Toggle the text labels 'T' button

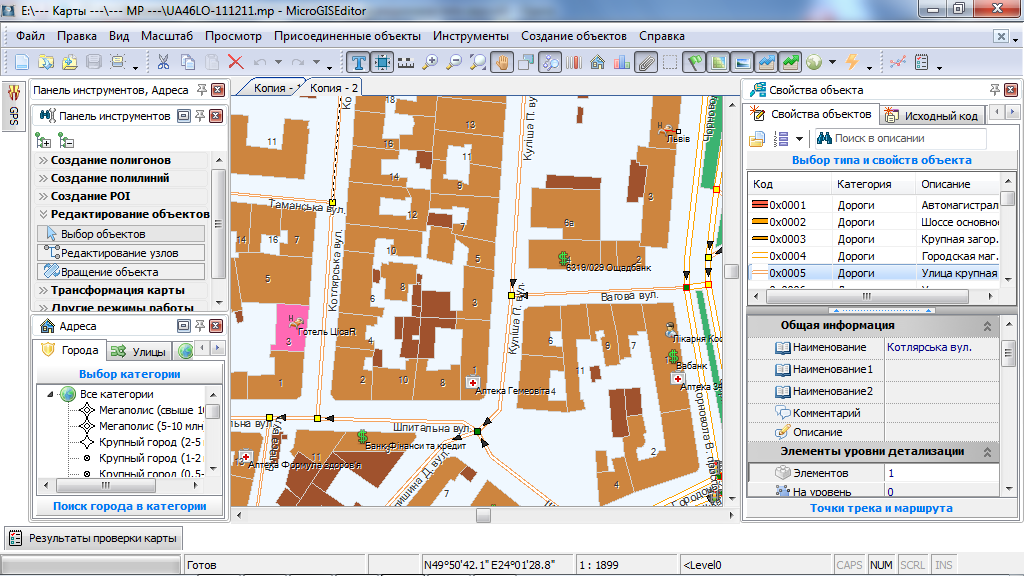click(x=358, y=62)
